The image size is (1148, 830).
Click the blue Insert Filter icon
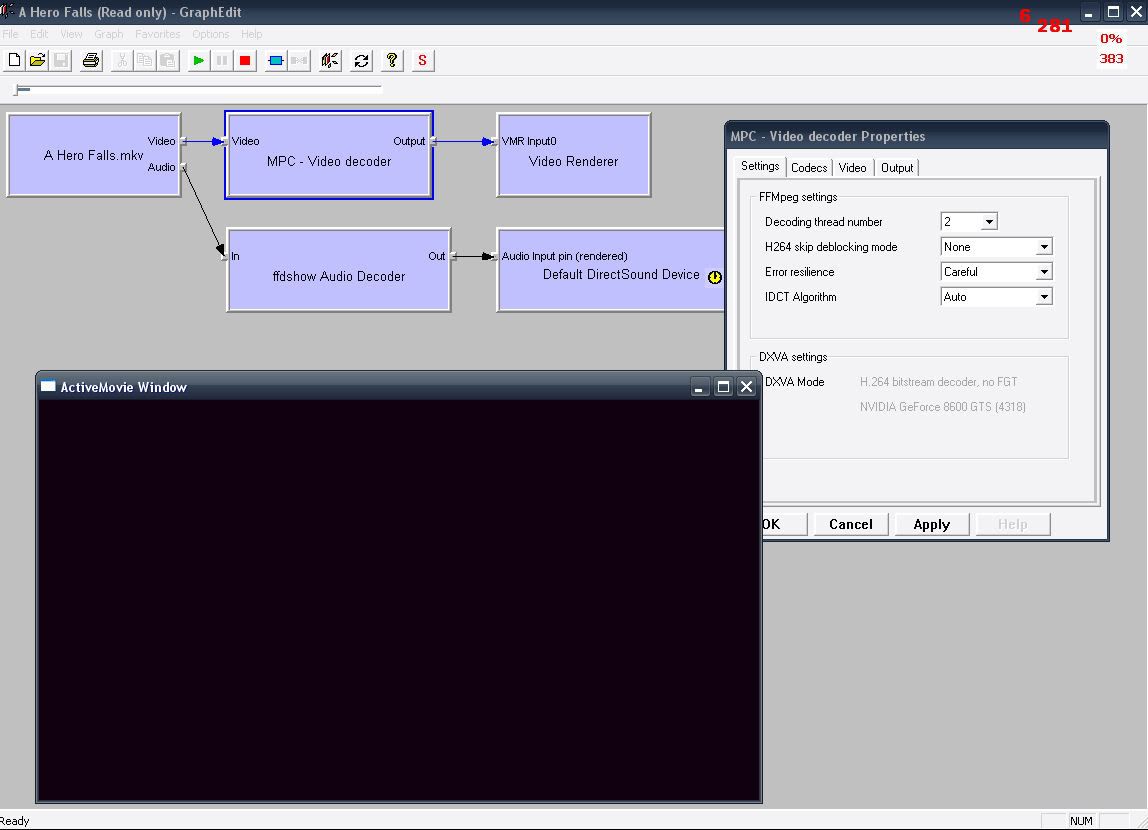tap(276, 61)
